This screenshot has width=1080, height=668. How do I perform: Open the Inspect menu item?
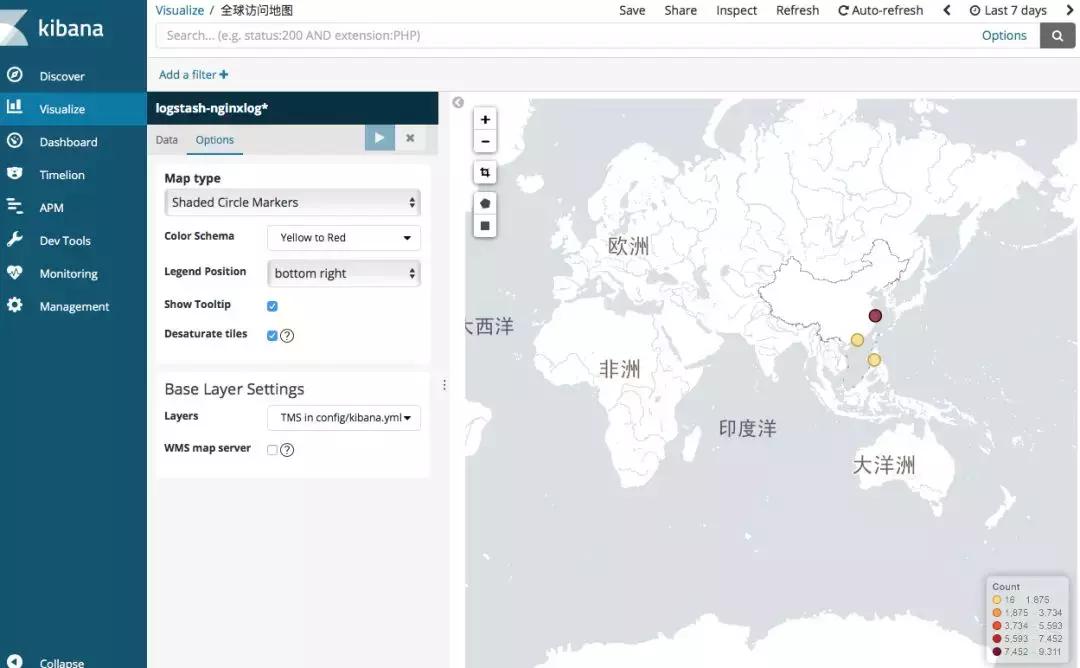[736, 10]
